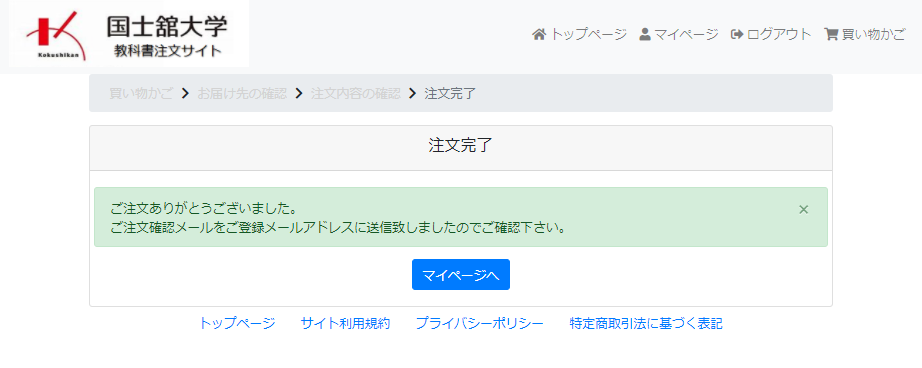Open the プライバシーポリシー footer link
The width and height of the screenshot is (922, 368).
480,323
